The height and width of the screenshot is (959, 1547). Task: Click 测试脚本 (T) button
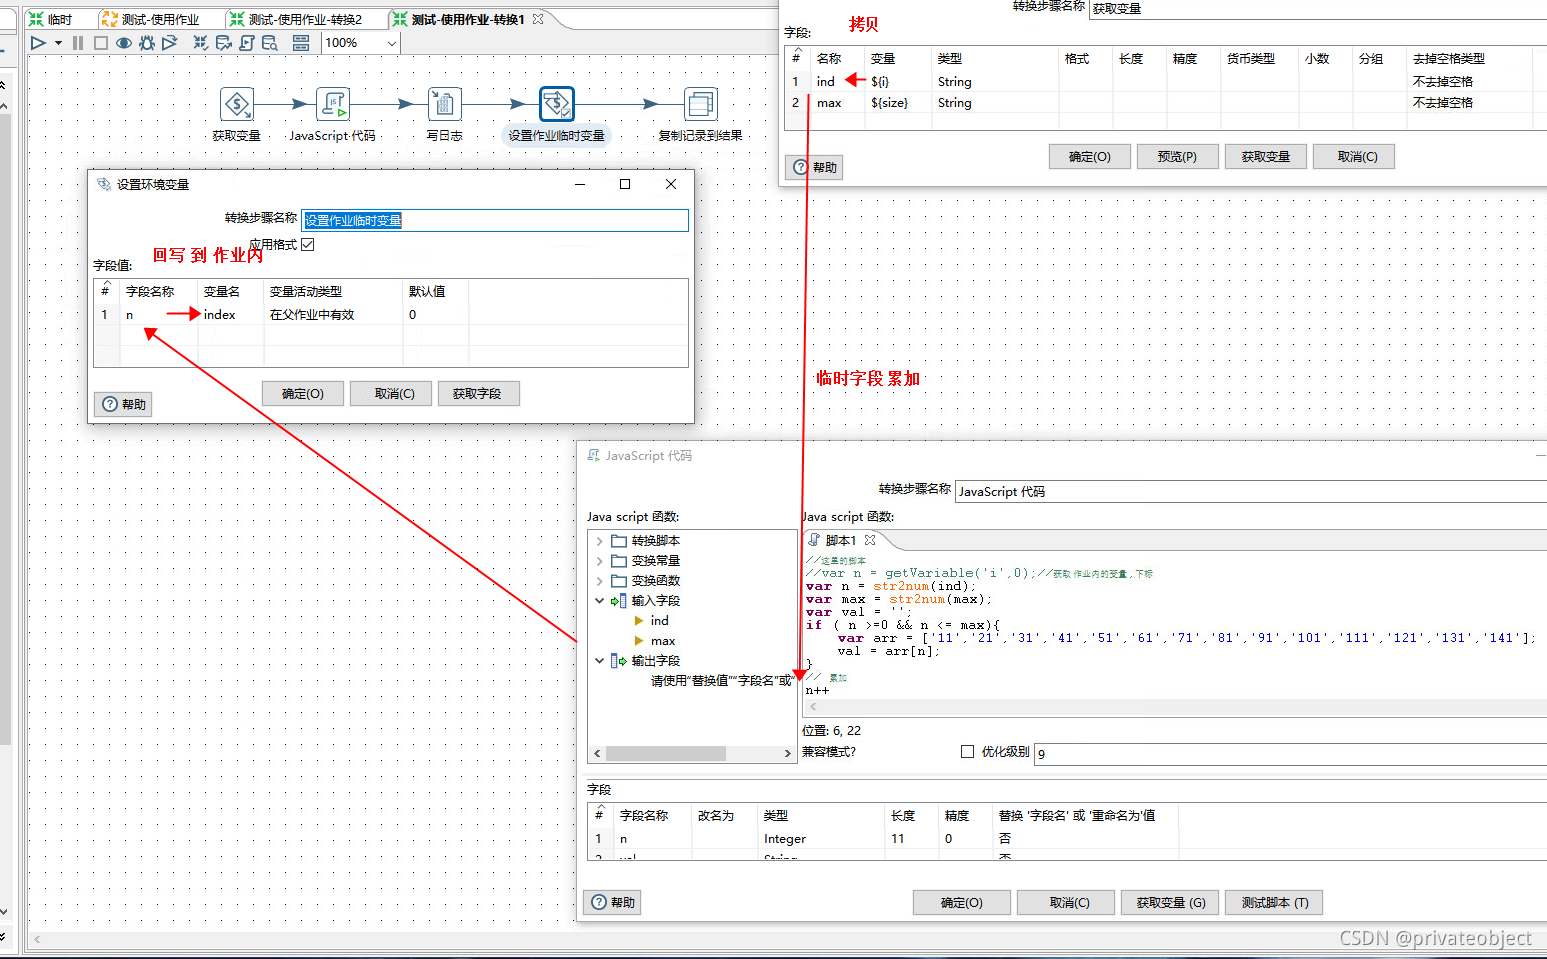coord(1275,902)
